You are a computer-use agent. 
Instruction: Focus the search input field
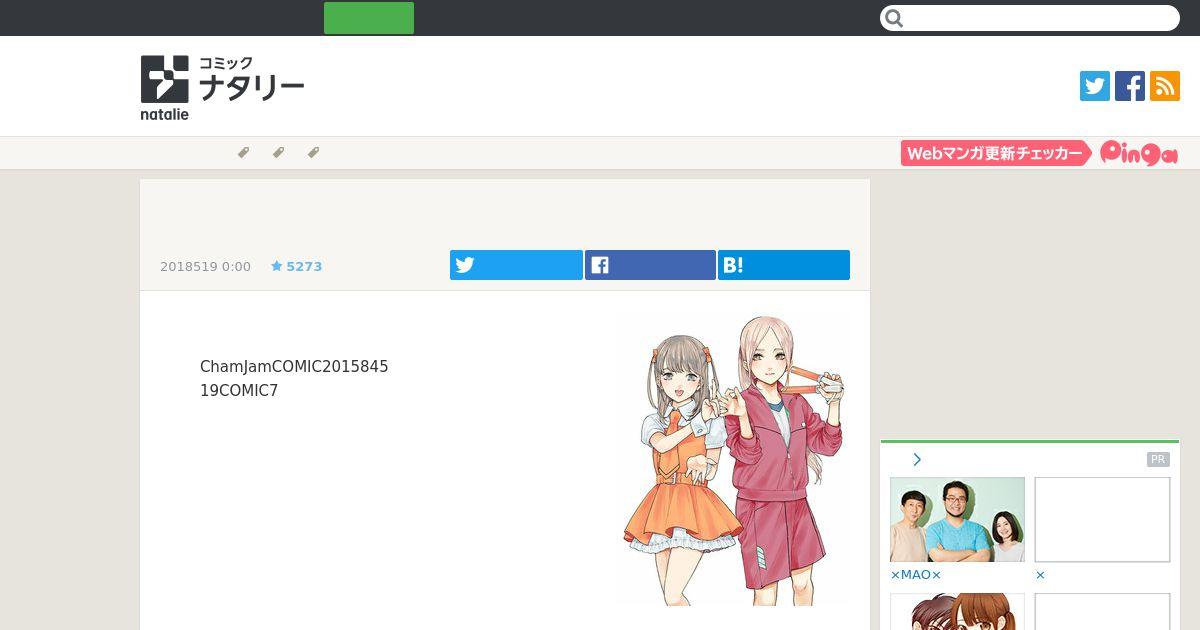click(x=1030, y=18)
